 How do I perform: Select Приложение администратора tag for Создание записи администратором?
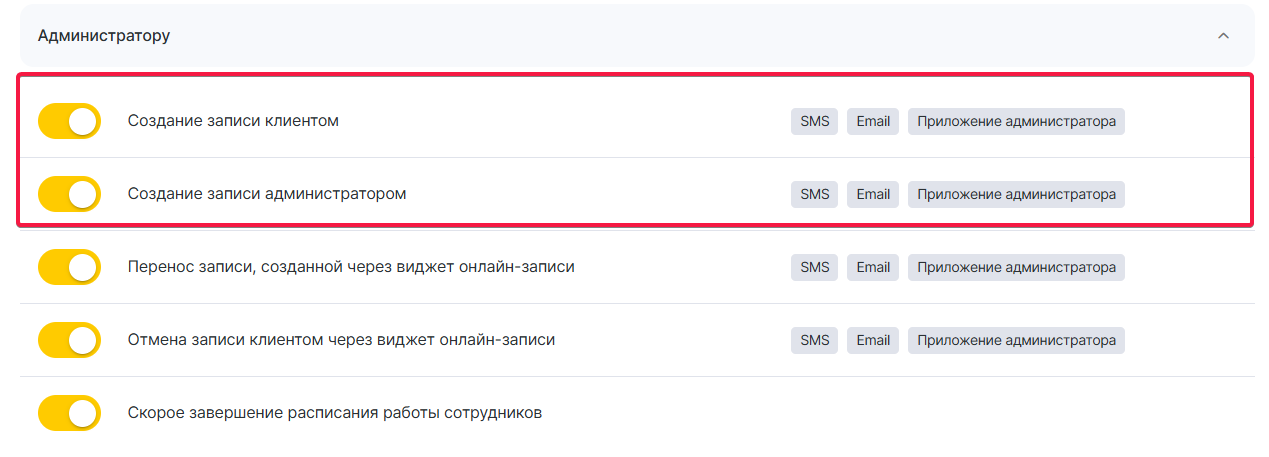[1016, 194]
